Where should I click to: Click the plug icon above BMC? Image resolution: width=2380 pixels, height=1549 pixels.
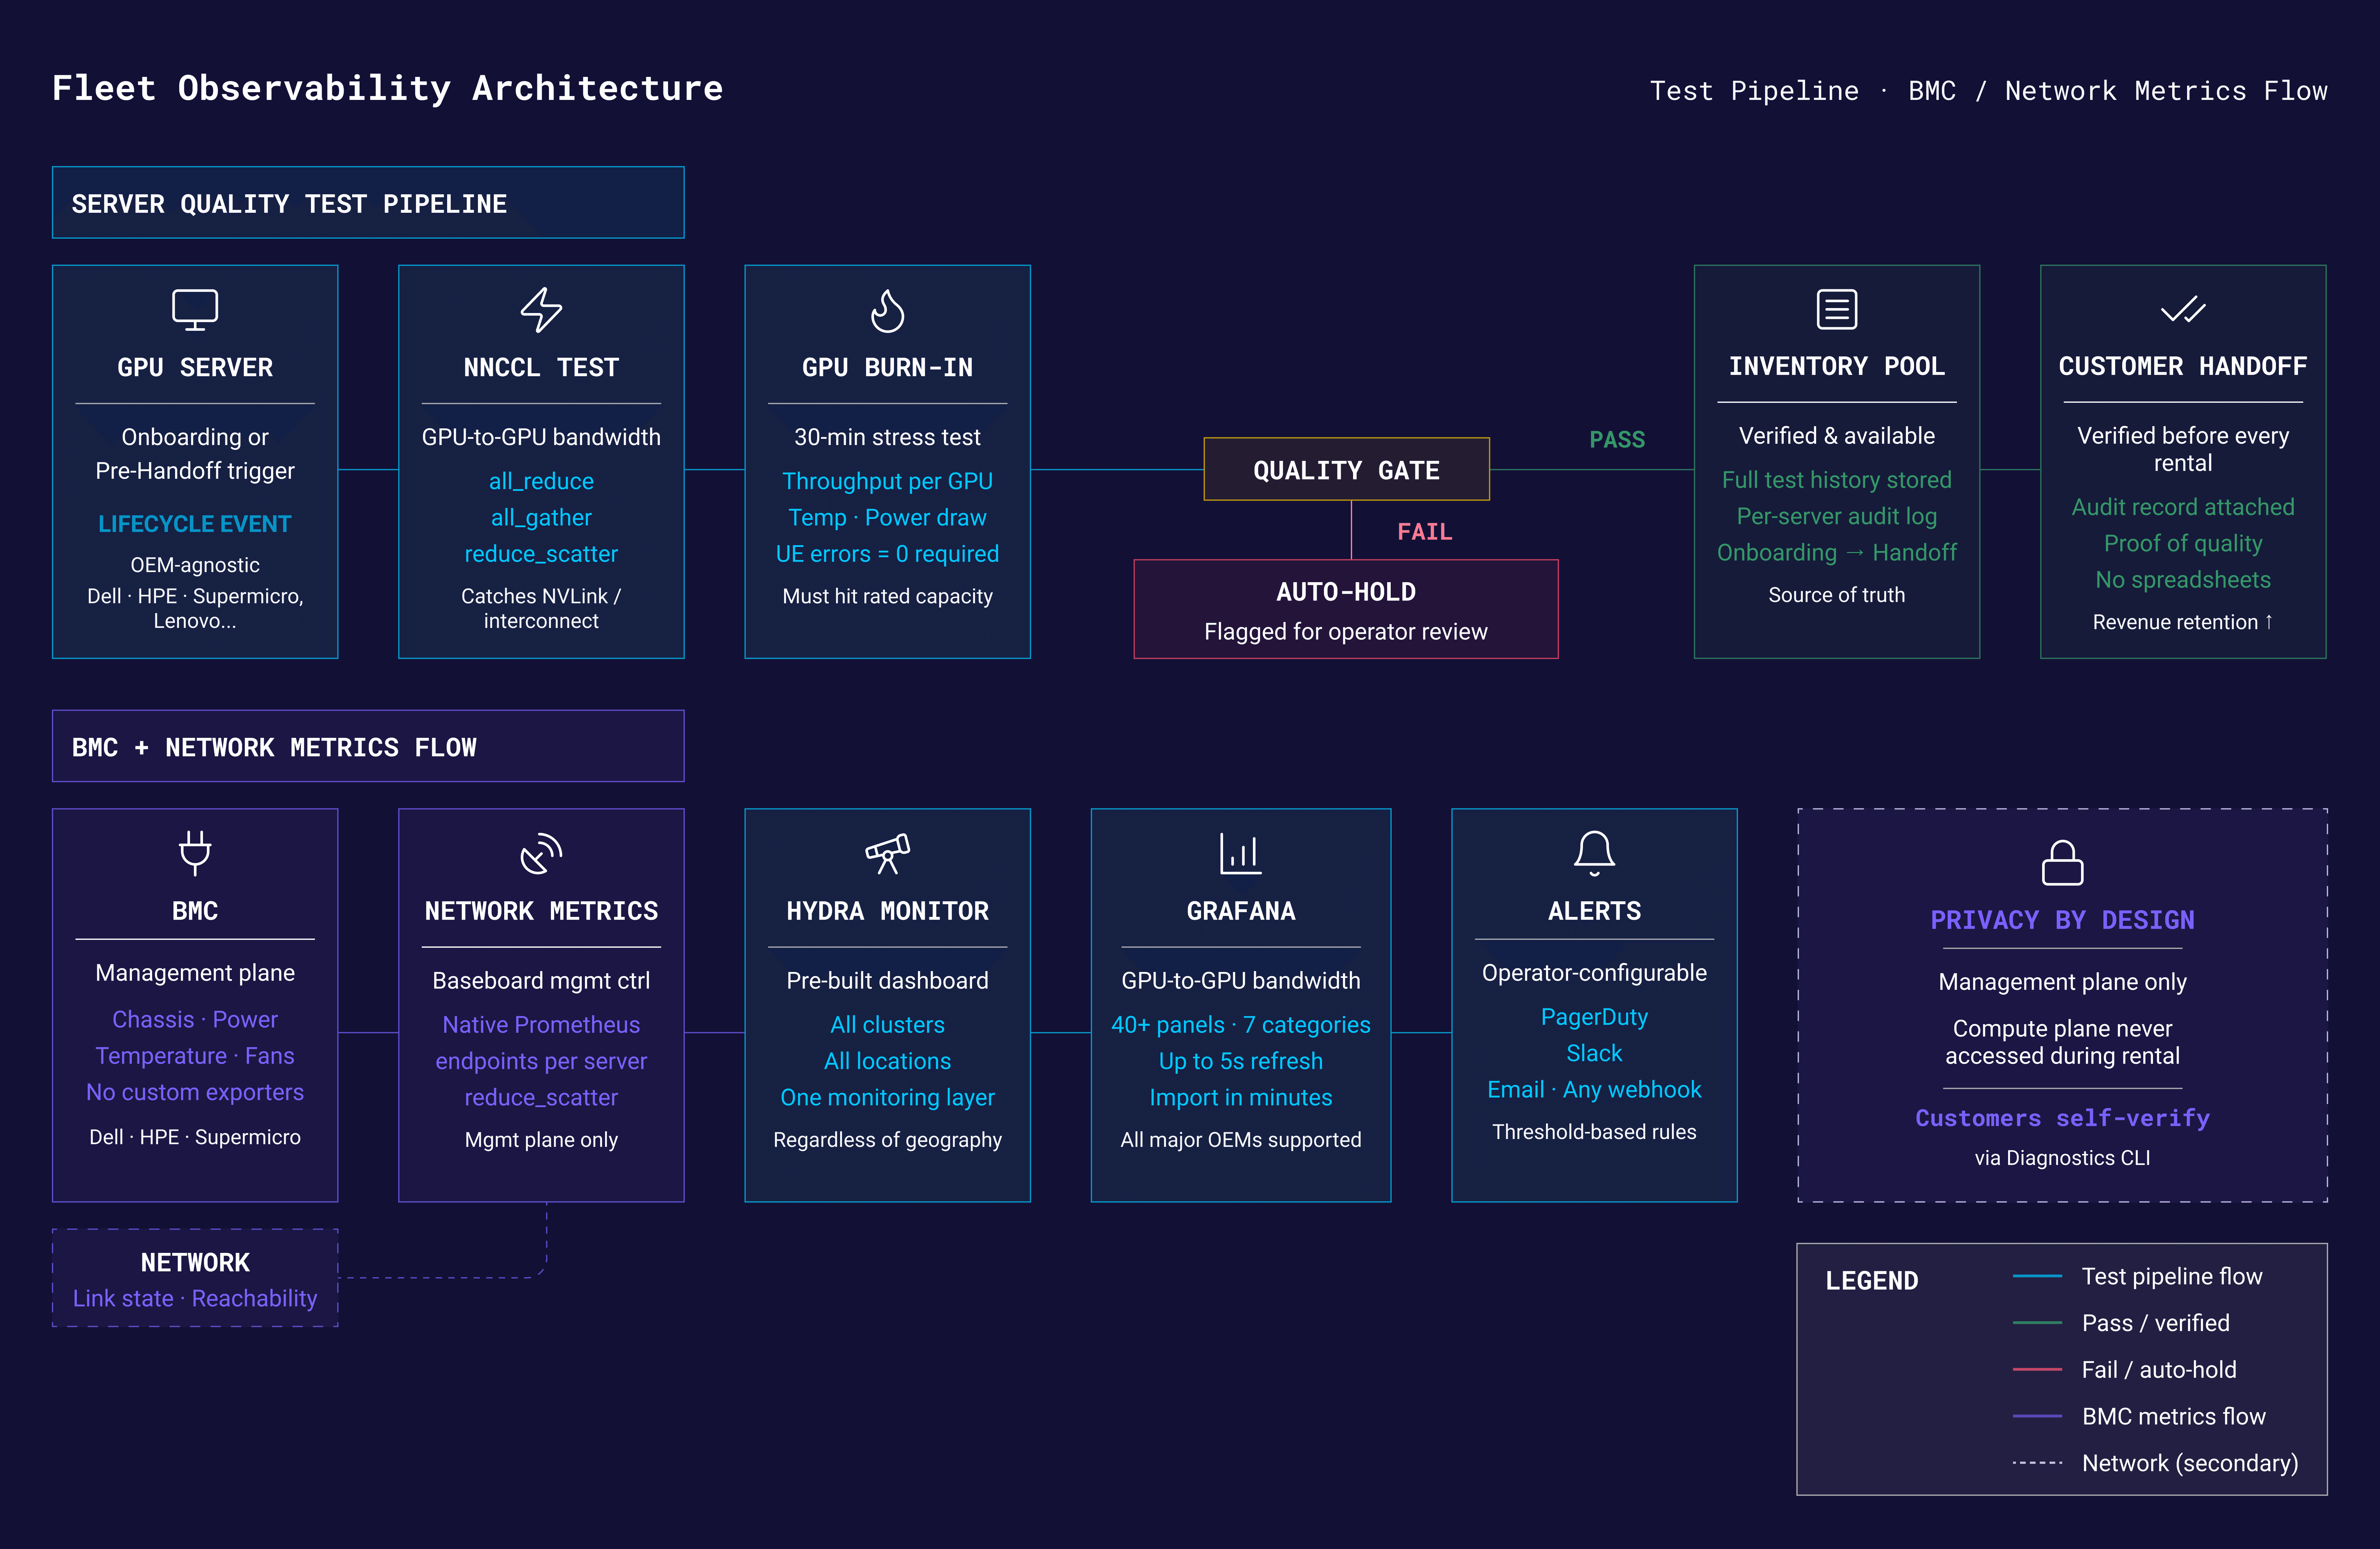point(195,853)
